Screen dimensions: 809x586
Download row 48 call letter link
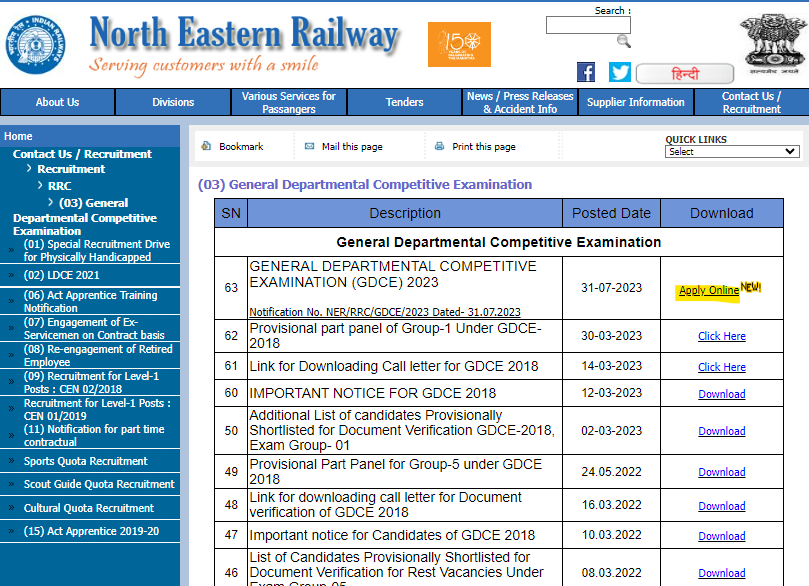[x=722, y=506]
